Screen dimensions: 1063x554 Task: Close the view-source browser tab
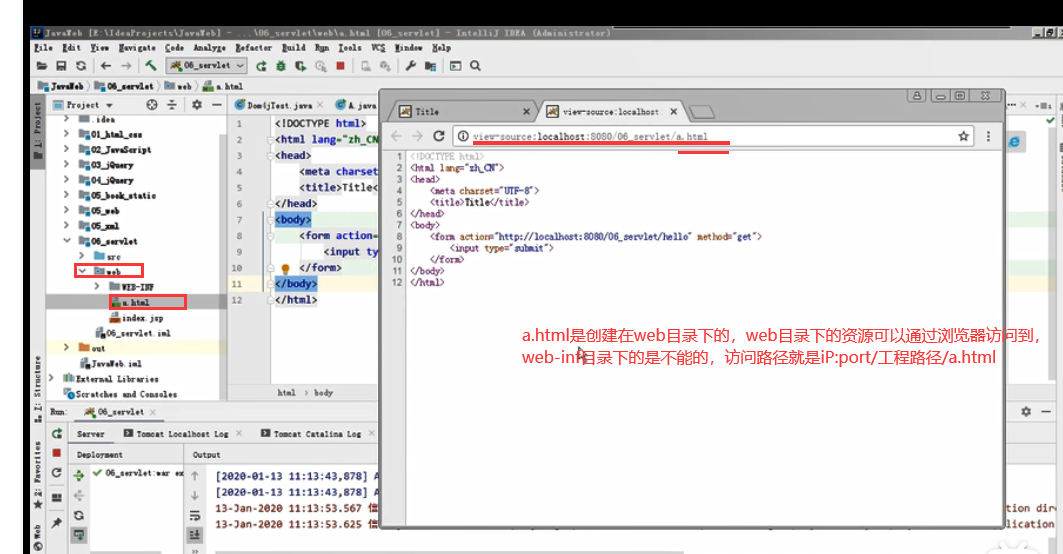click(x=673, y=111)
